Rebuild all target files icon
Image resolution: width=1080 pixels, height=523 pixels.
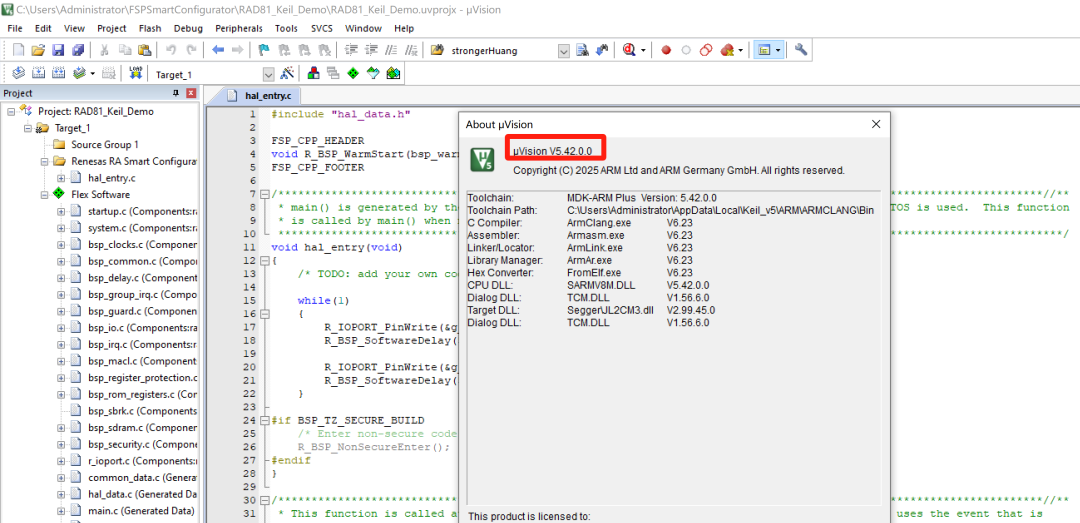click(x=59, y=73)
